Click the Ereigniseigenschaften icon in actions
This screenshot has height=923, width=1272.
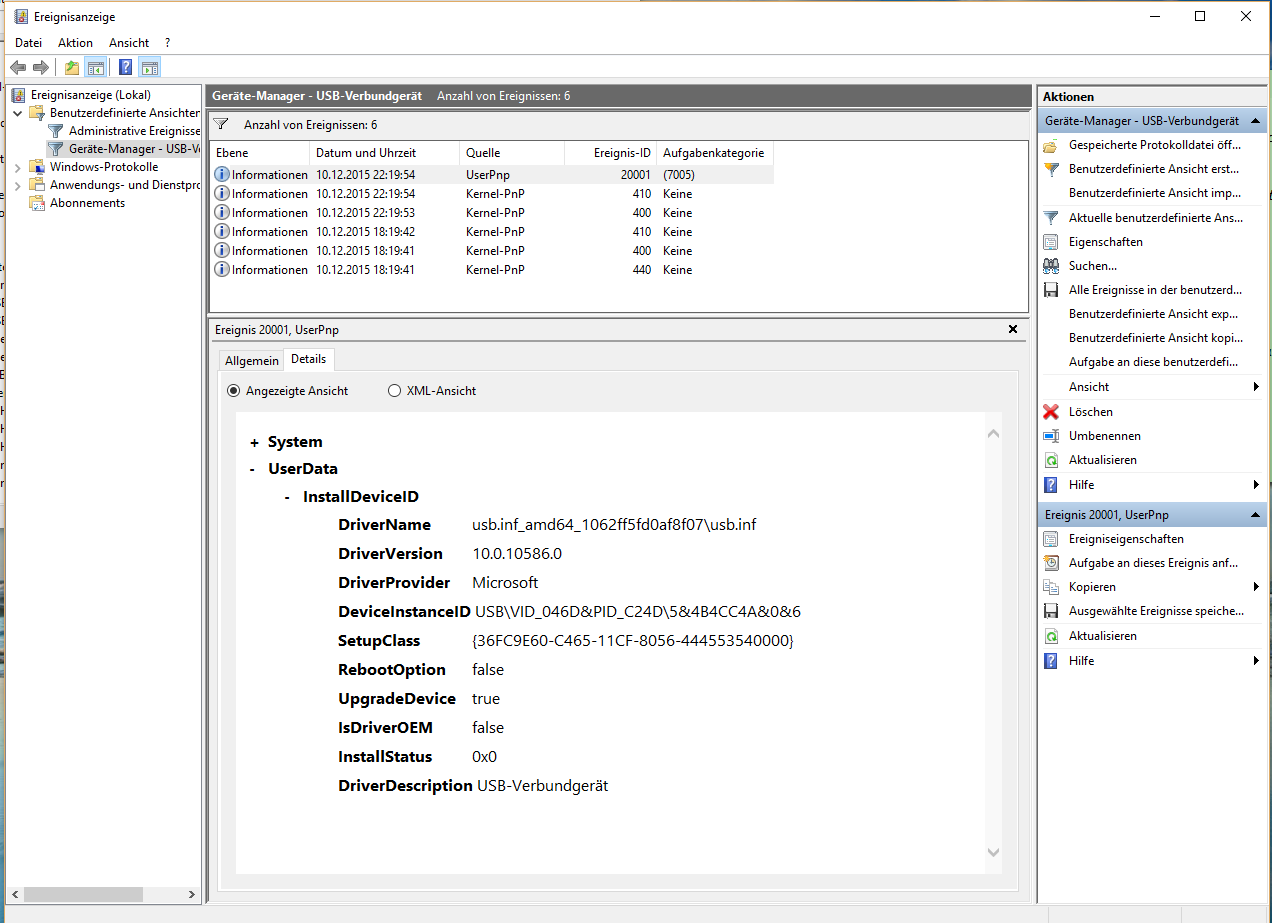click(x=1051, y=539)
